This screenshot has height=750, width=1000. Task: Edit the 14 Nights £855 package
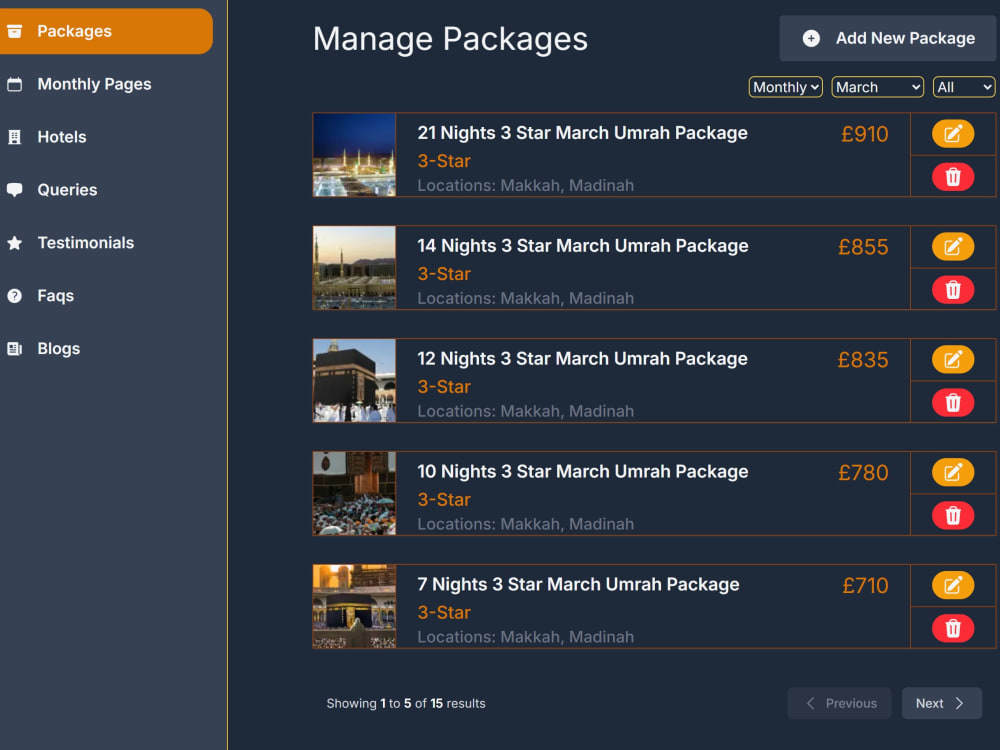pyautogui.click(x=952, y=247)
